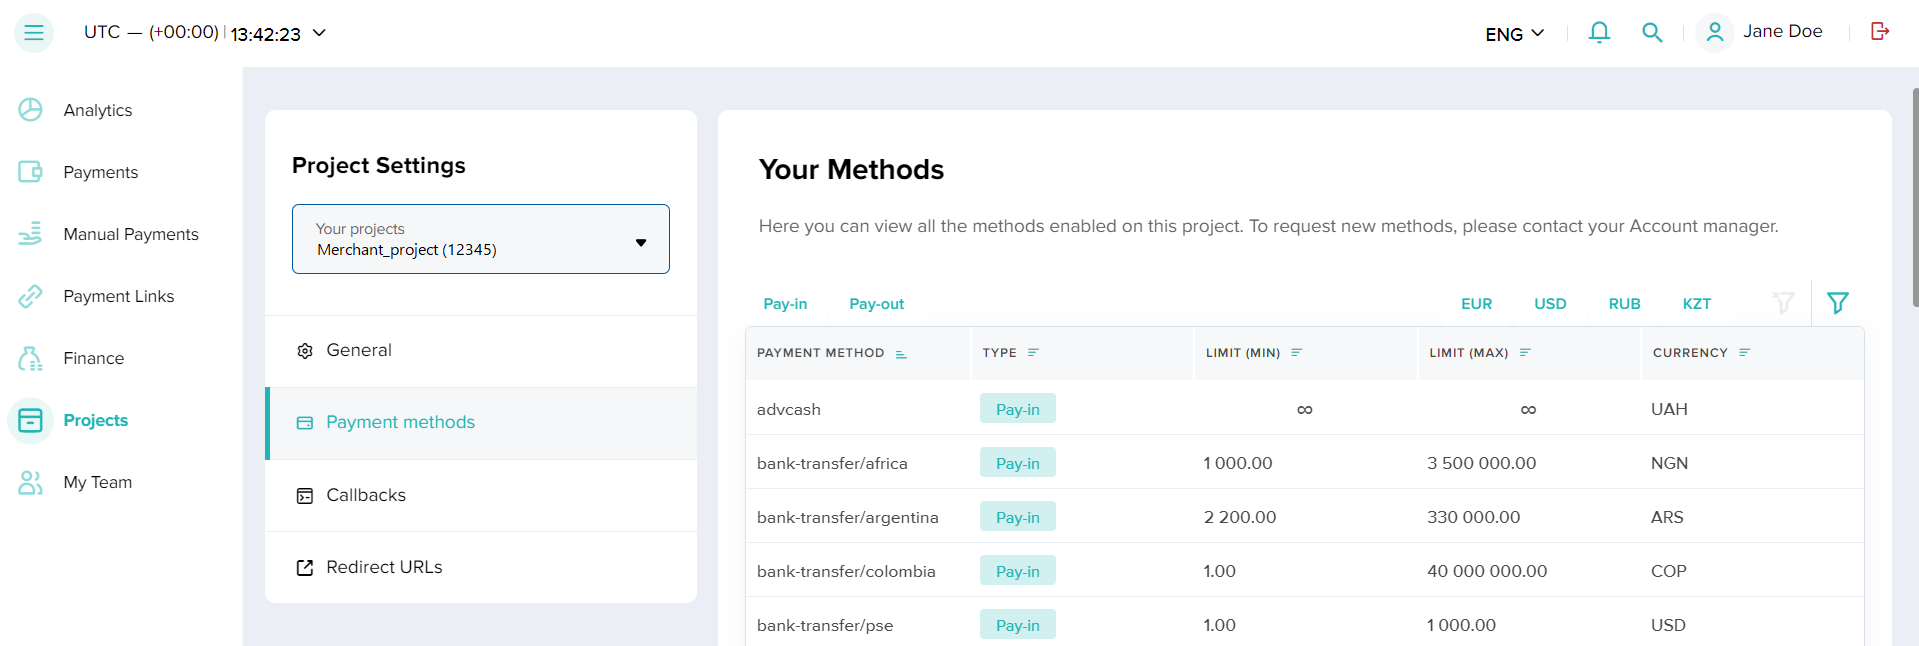Sort by Type column icon
This screenshot has width=1919, height=646.
(x=1033, y=352)
